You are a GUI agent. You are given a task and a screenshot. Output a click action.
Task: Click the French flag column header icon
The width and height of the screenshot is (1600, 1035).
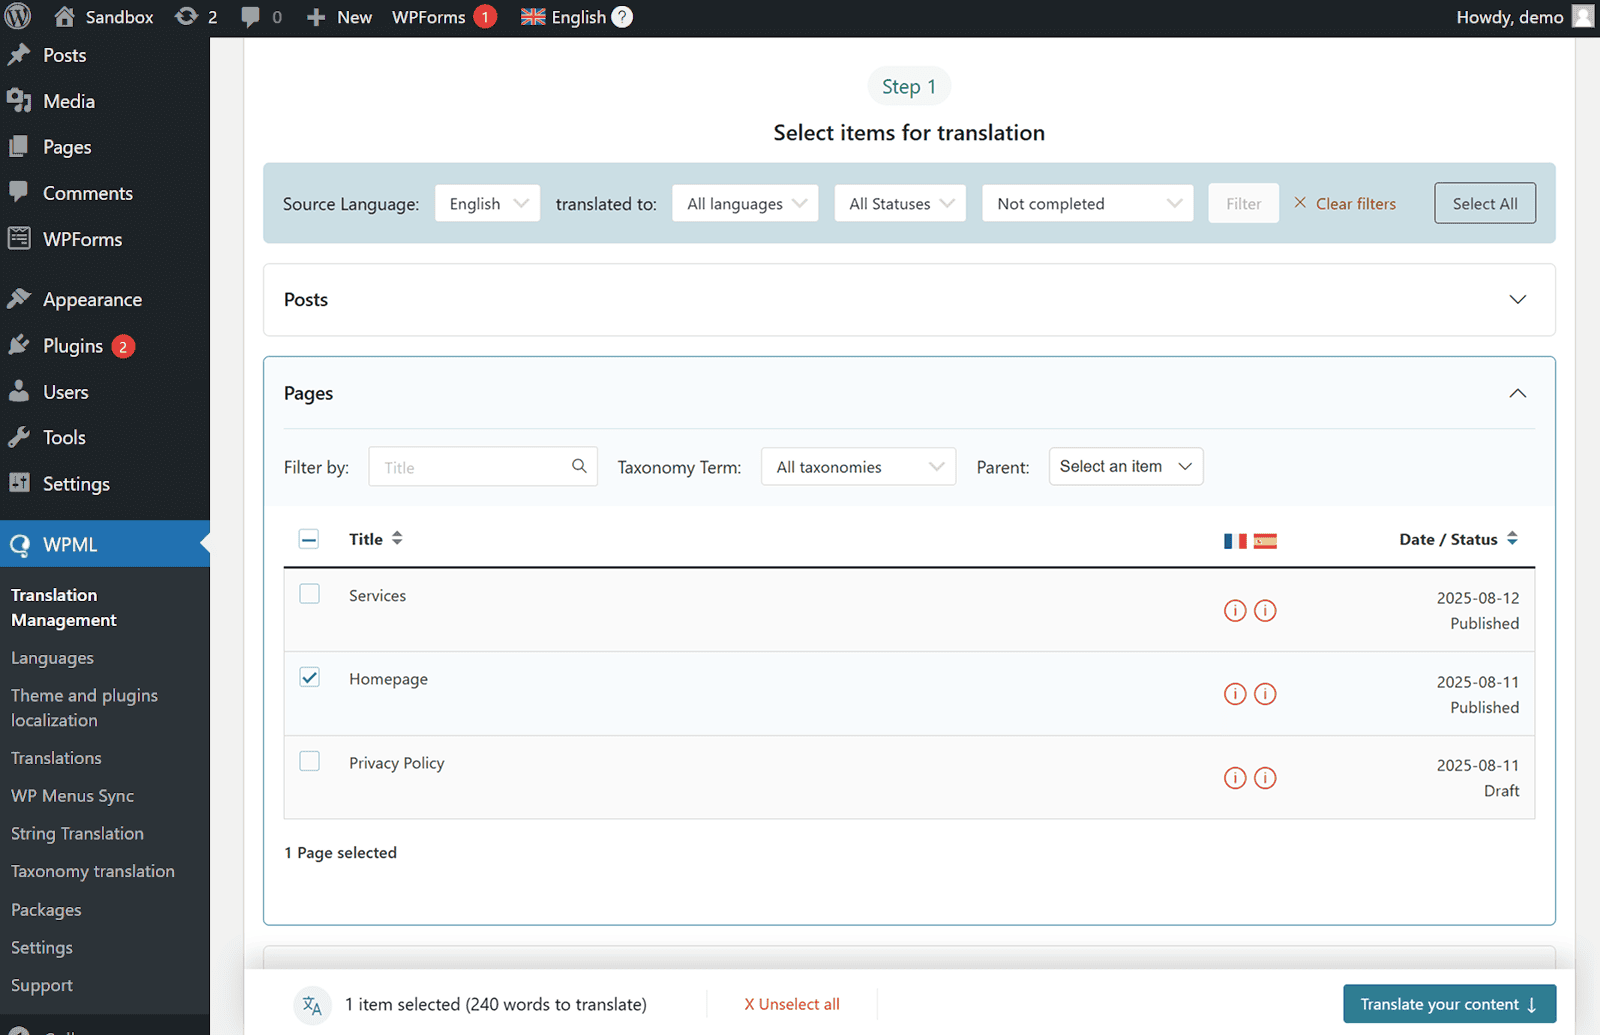tap(1235, 540)
